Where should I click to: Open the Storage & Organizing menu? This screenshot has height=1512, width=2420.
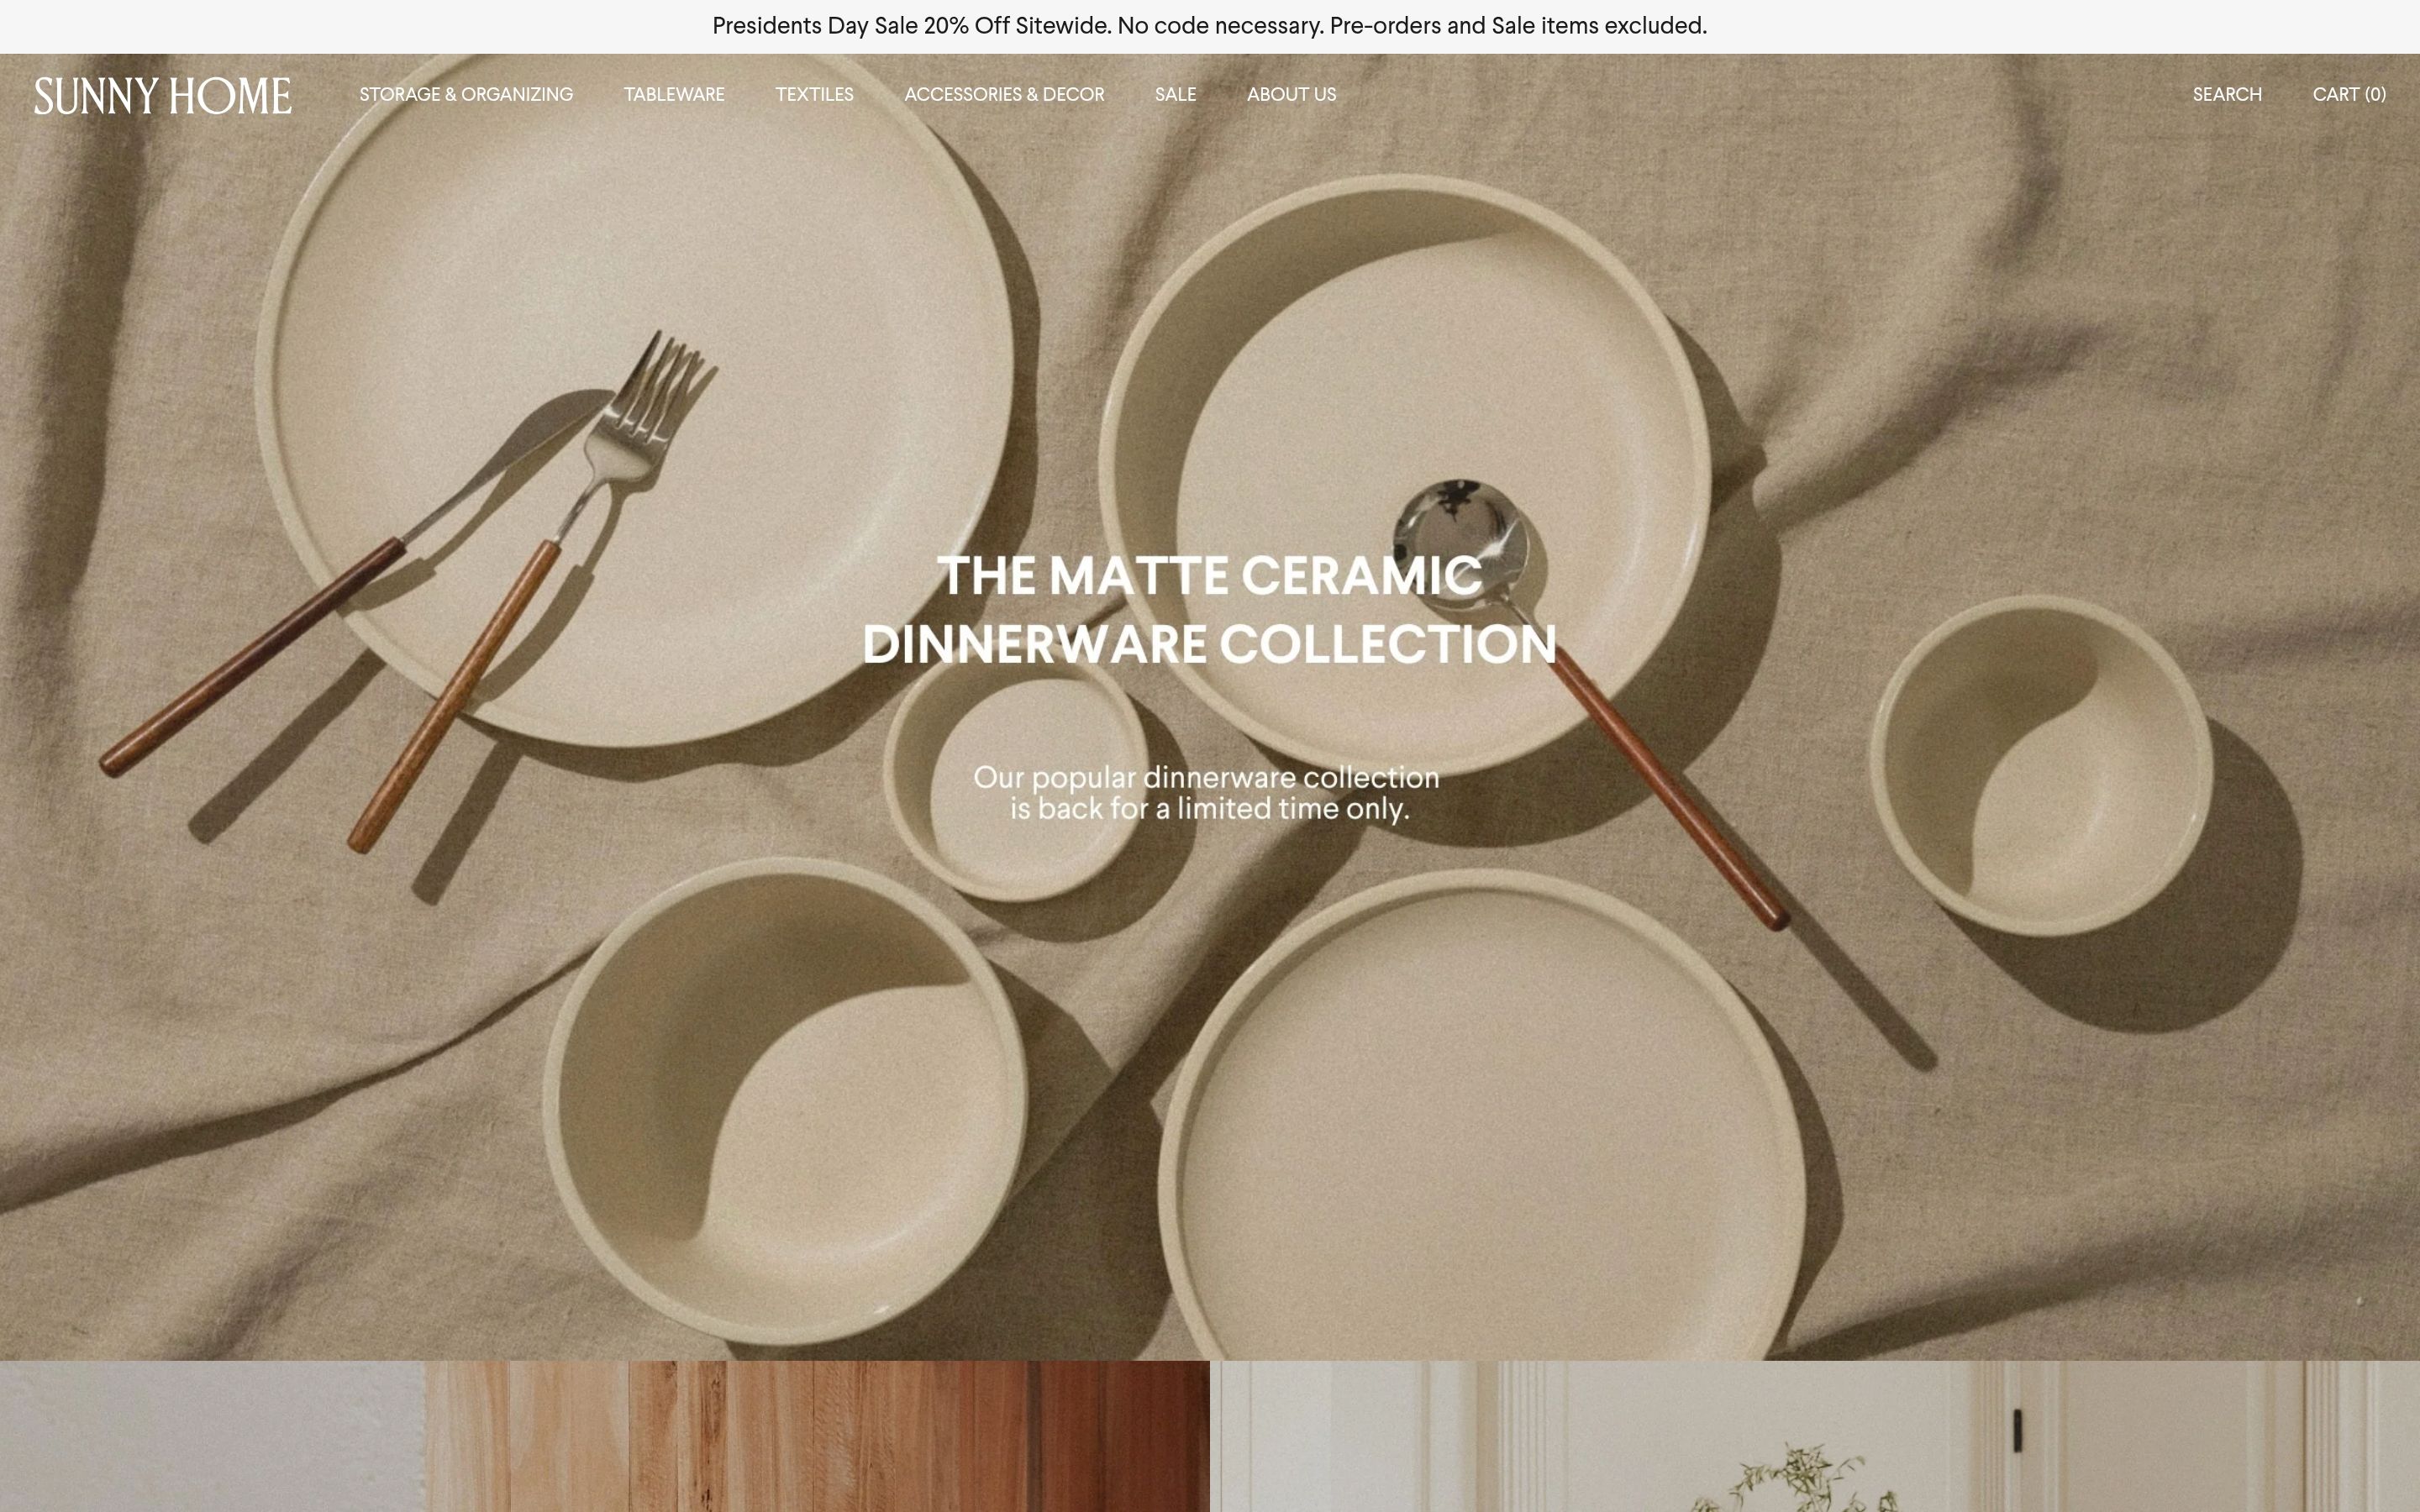click(466, 94)
